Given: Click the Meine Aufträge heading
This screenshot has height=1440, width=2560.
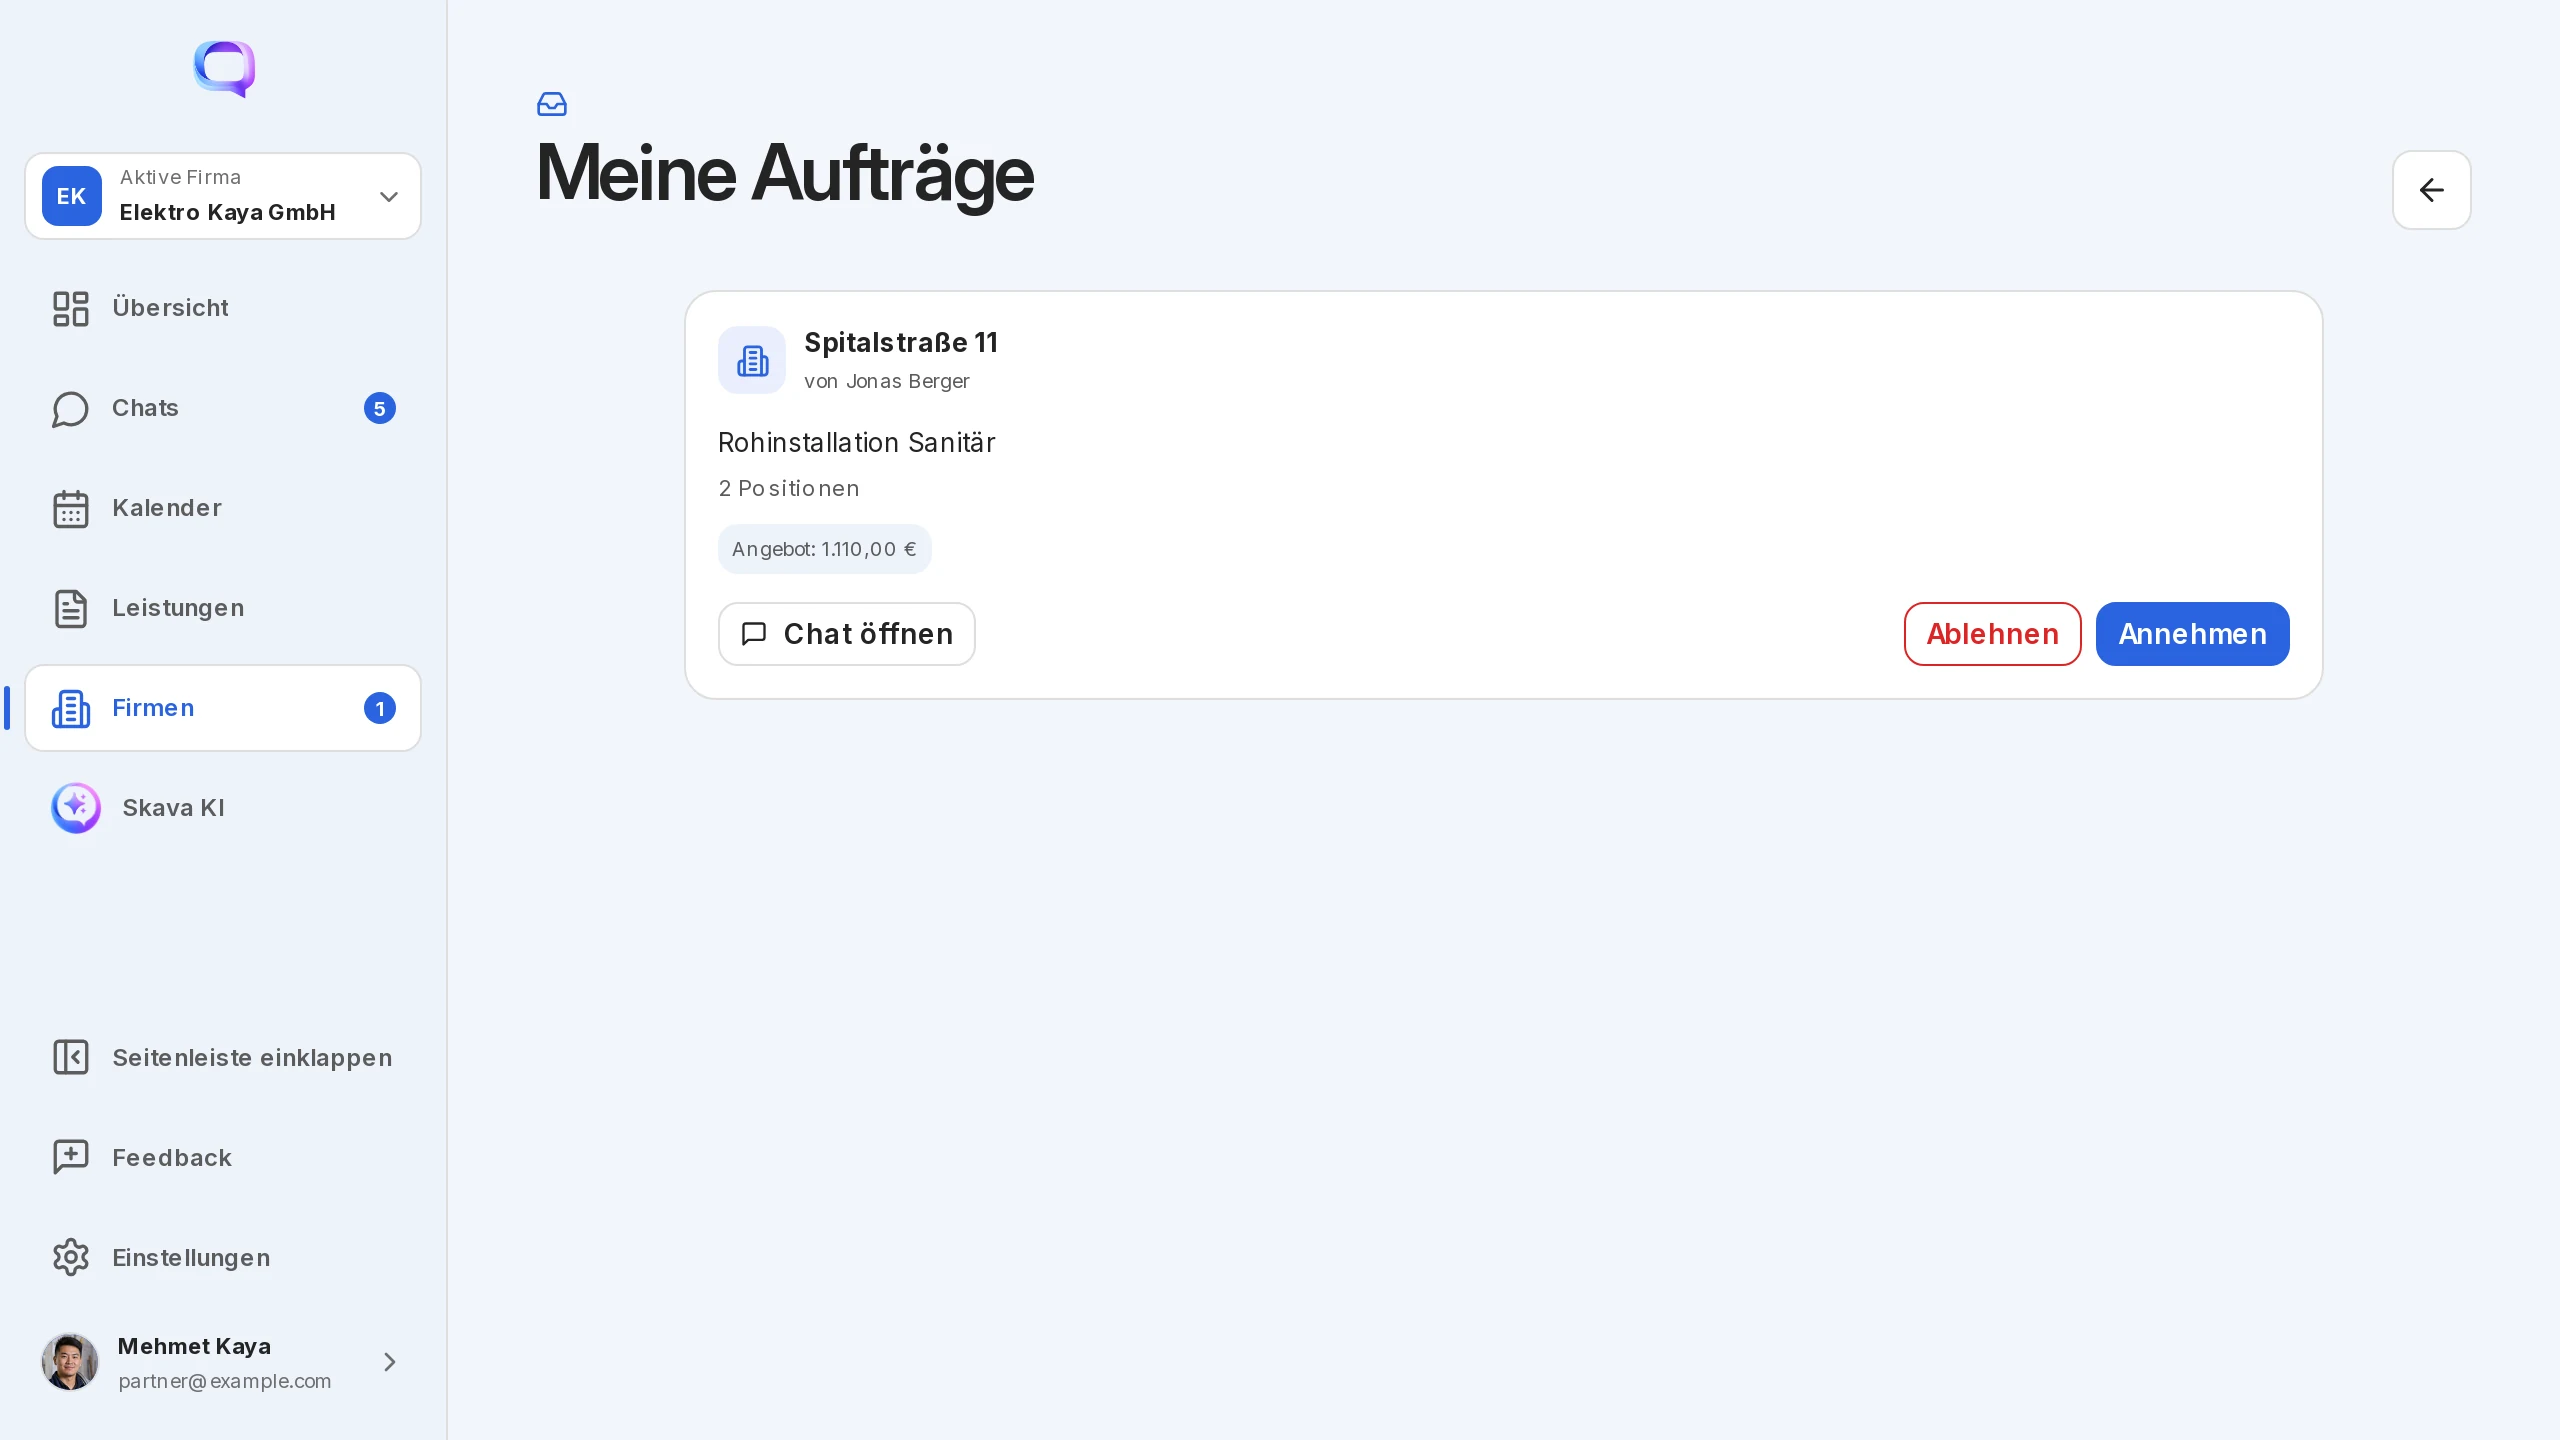Looking at the screenshot, I should [x=785, y=173].
